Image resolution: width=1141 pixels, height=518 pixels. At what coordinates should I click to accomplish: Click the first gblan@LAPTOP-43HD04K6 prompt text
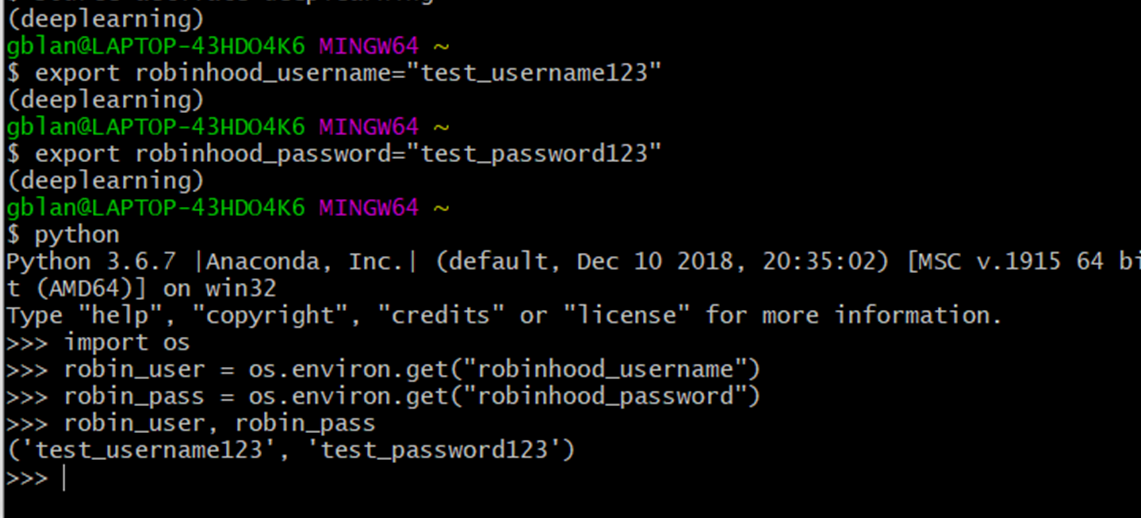[x=155, y=47]
